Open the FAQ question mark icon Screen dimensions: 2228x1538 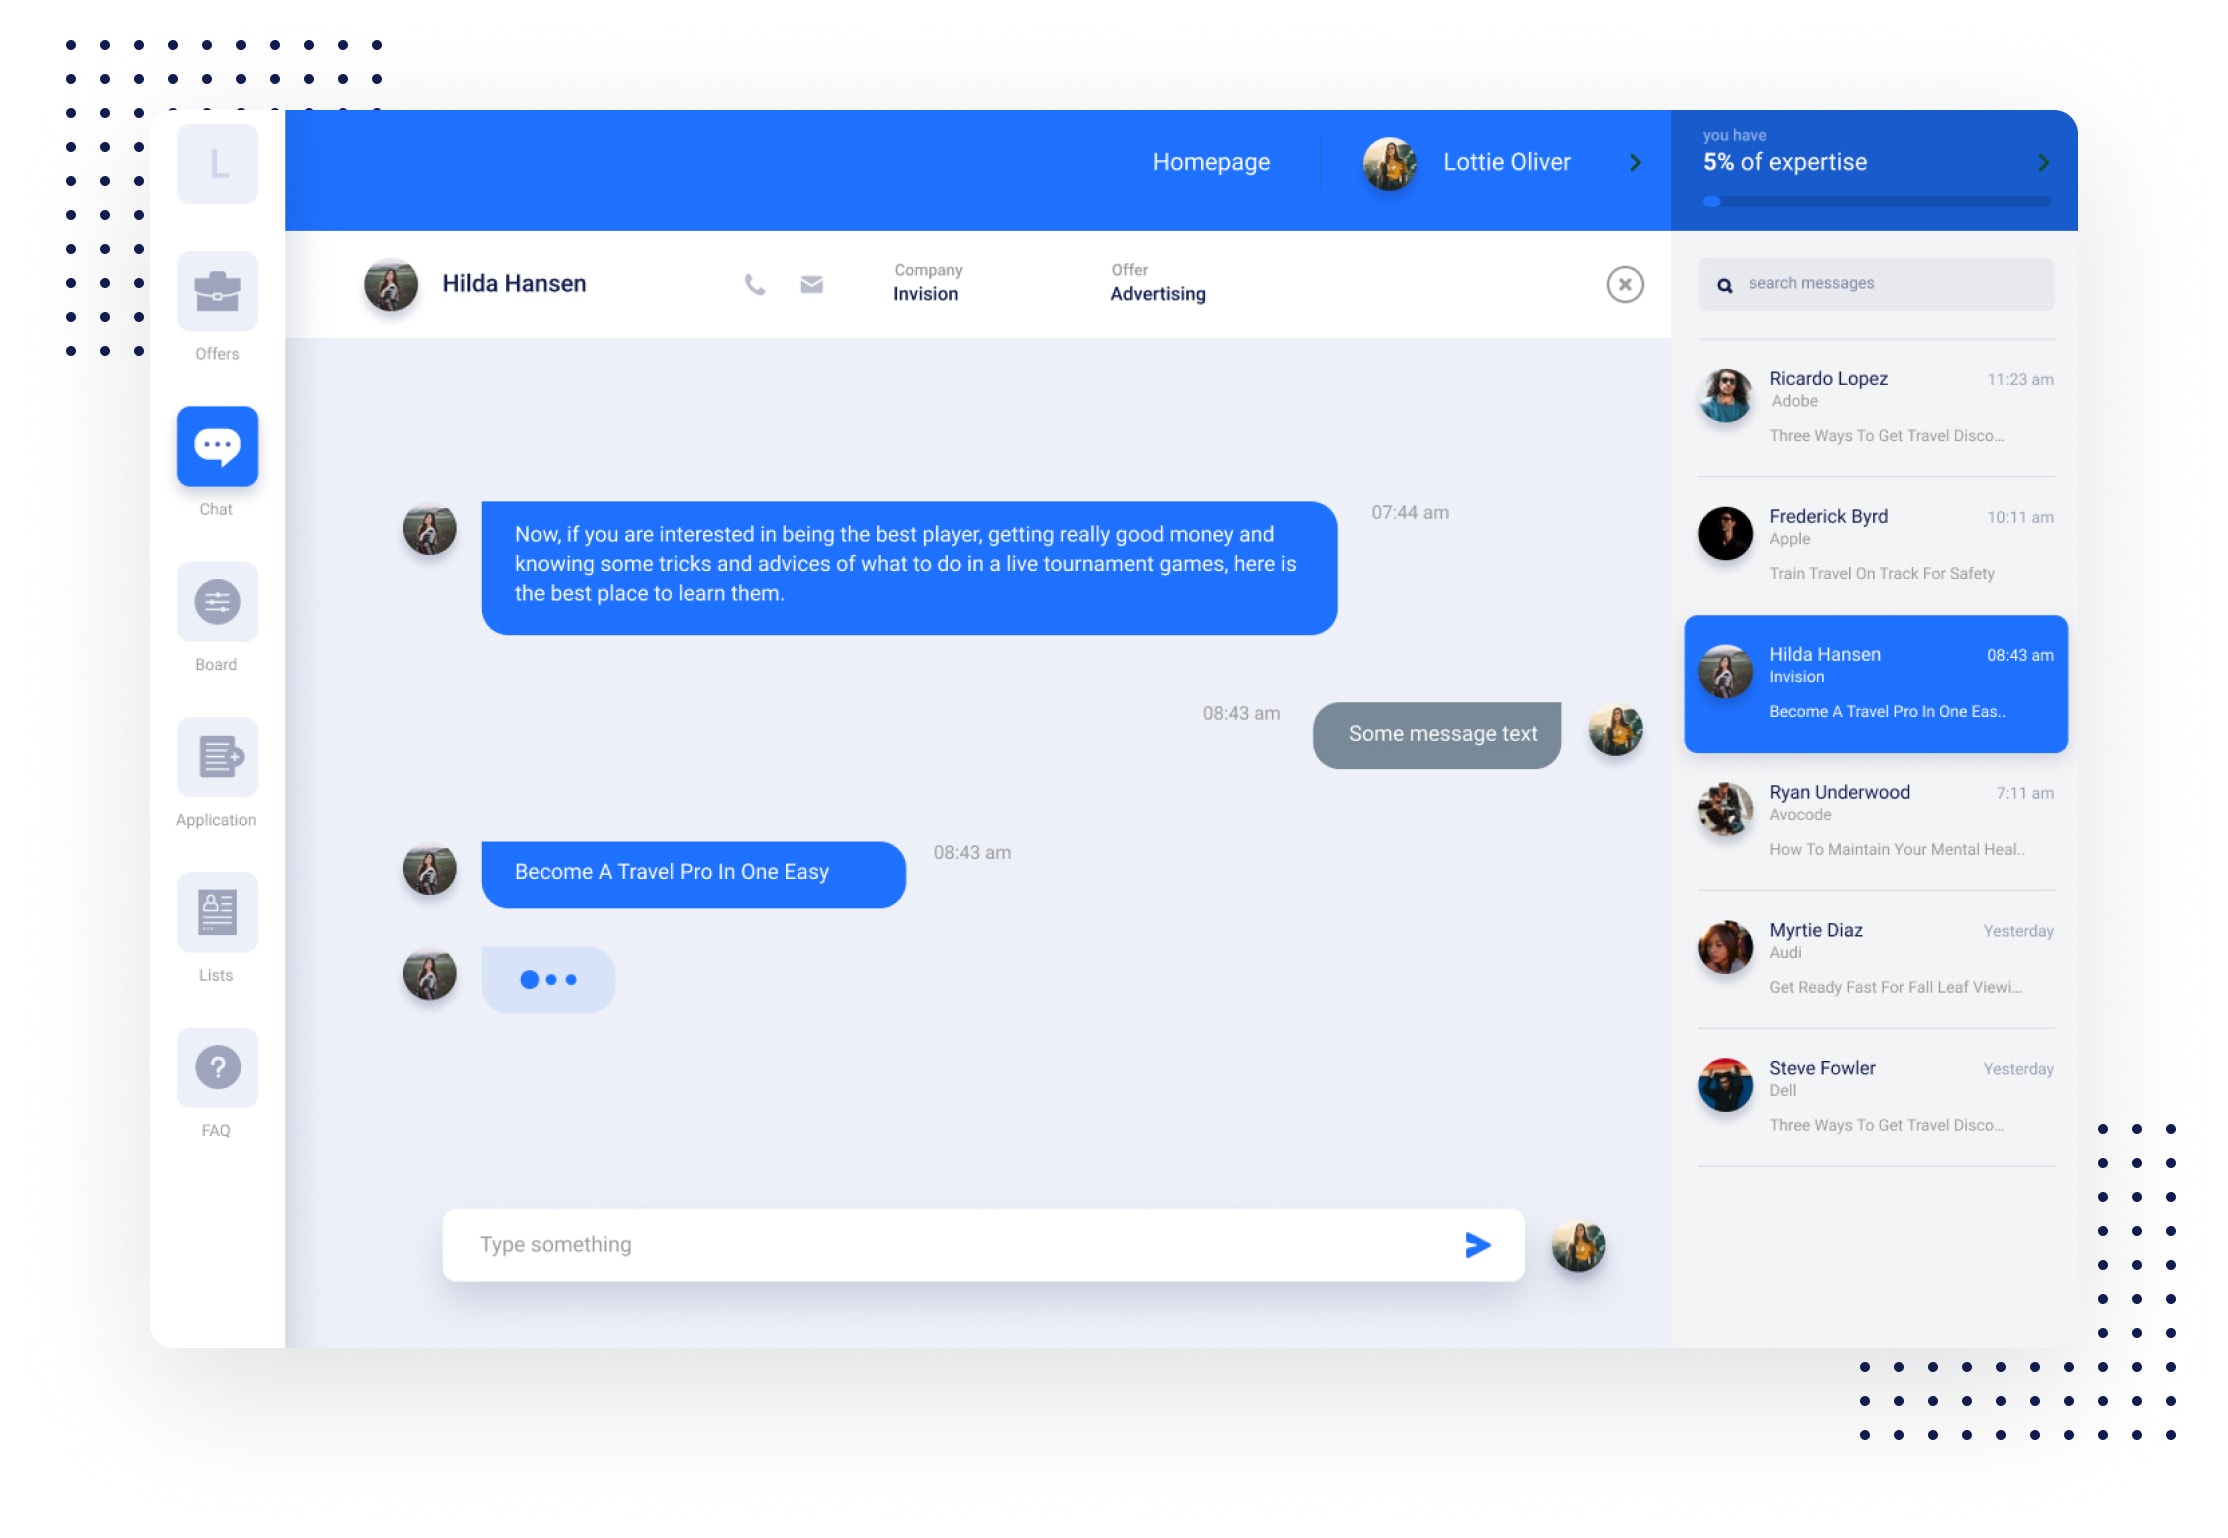pos(217,1067)
